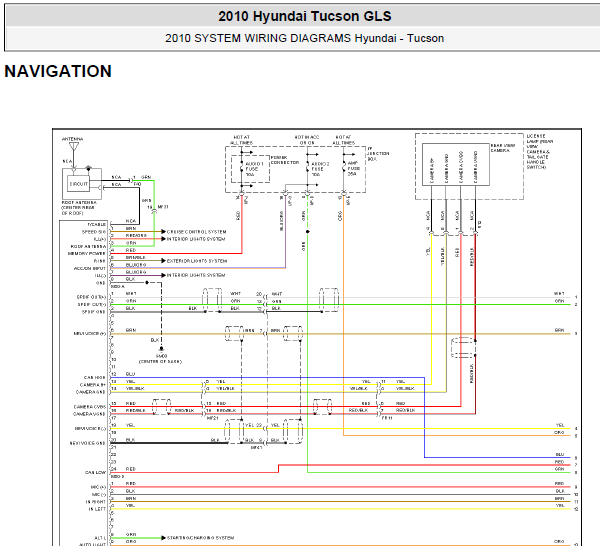Click 'HOT AT ALL TIMES' above Audio 1 fuse
The image size is (600, 546).
(241, 140)
